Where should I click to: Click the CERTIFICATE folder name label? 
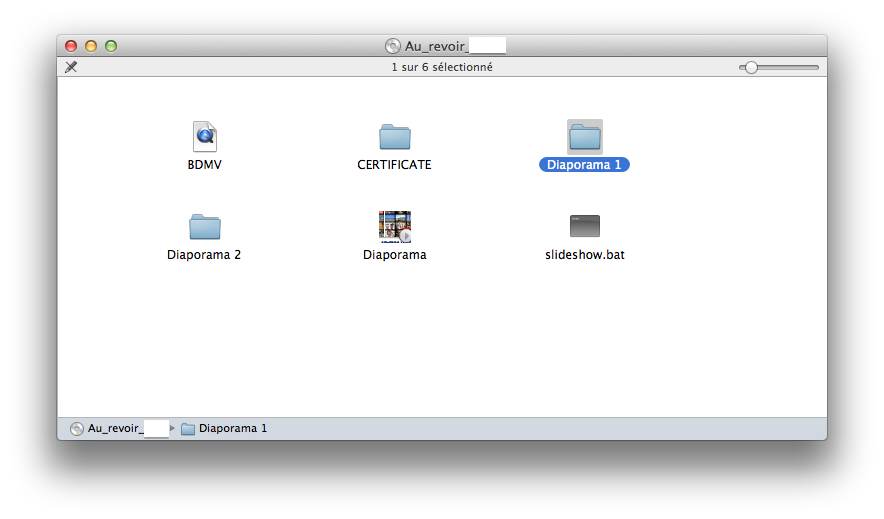point(394,165)
